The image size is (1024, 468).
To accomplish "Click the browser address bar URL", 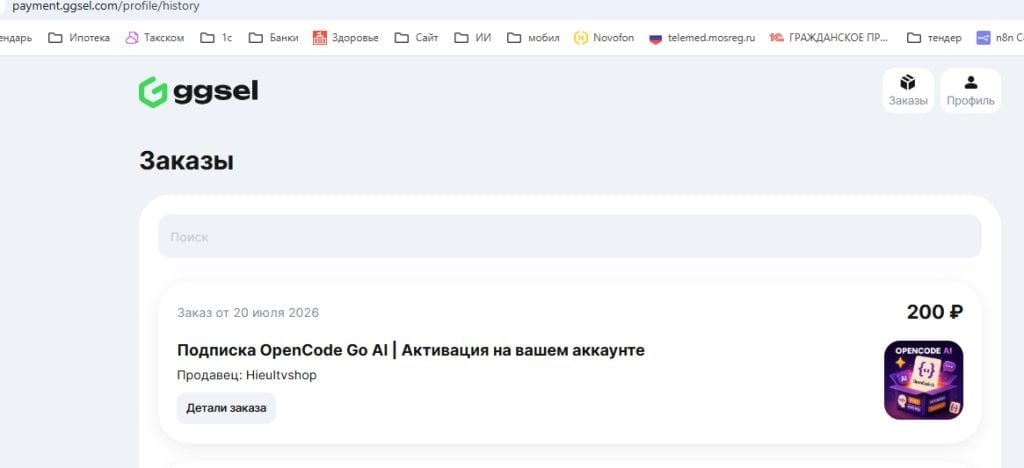I will 106,7.
